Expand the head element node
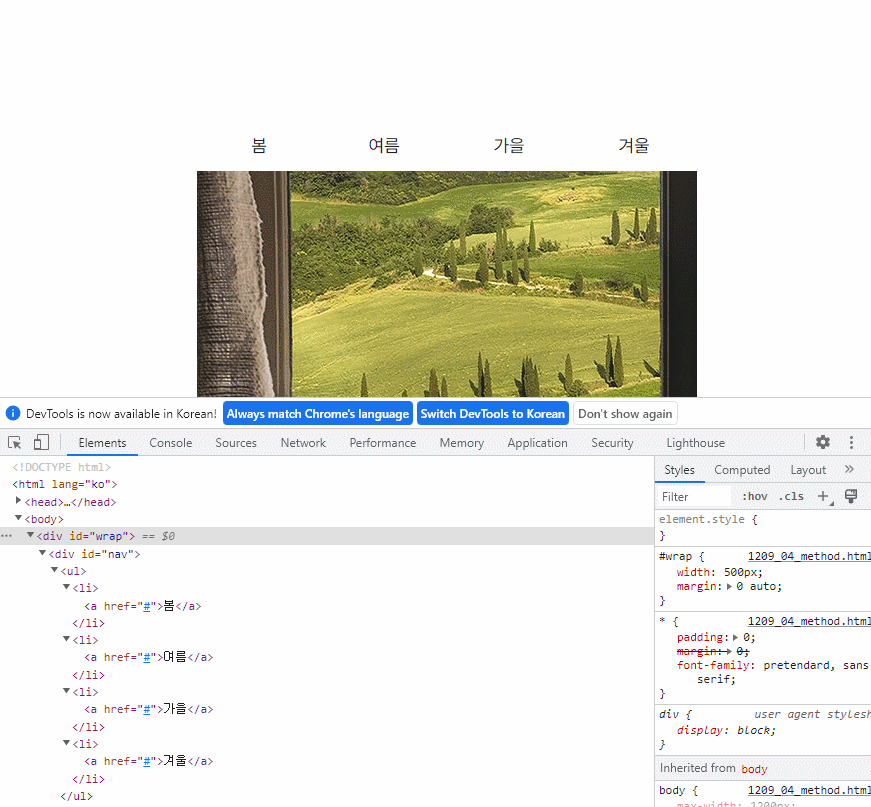The width and height of the screenshot is (871, 807). 18,500
